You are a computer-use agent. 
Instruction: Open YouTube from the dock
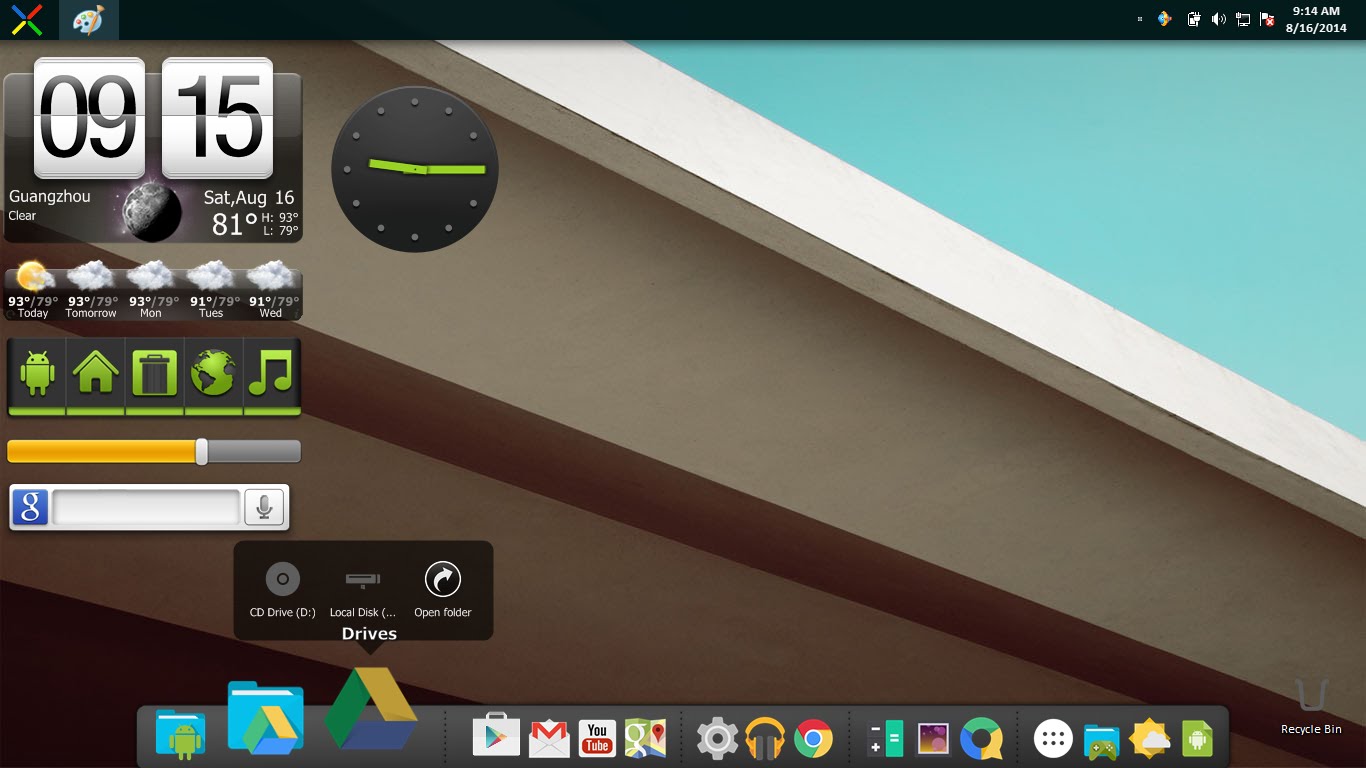(x=597, y=738)
